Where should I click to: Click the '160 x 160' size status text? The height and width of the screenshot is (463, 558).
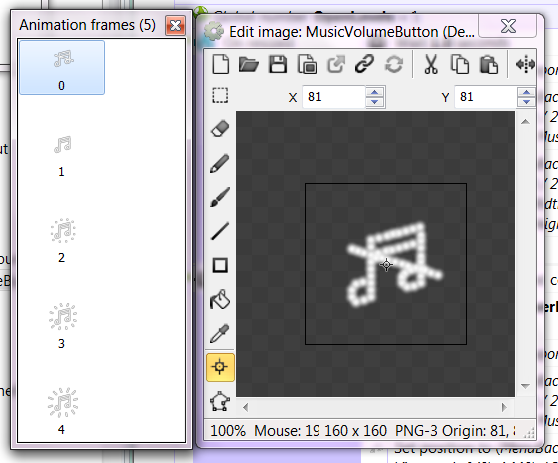point(356,431)
